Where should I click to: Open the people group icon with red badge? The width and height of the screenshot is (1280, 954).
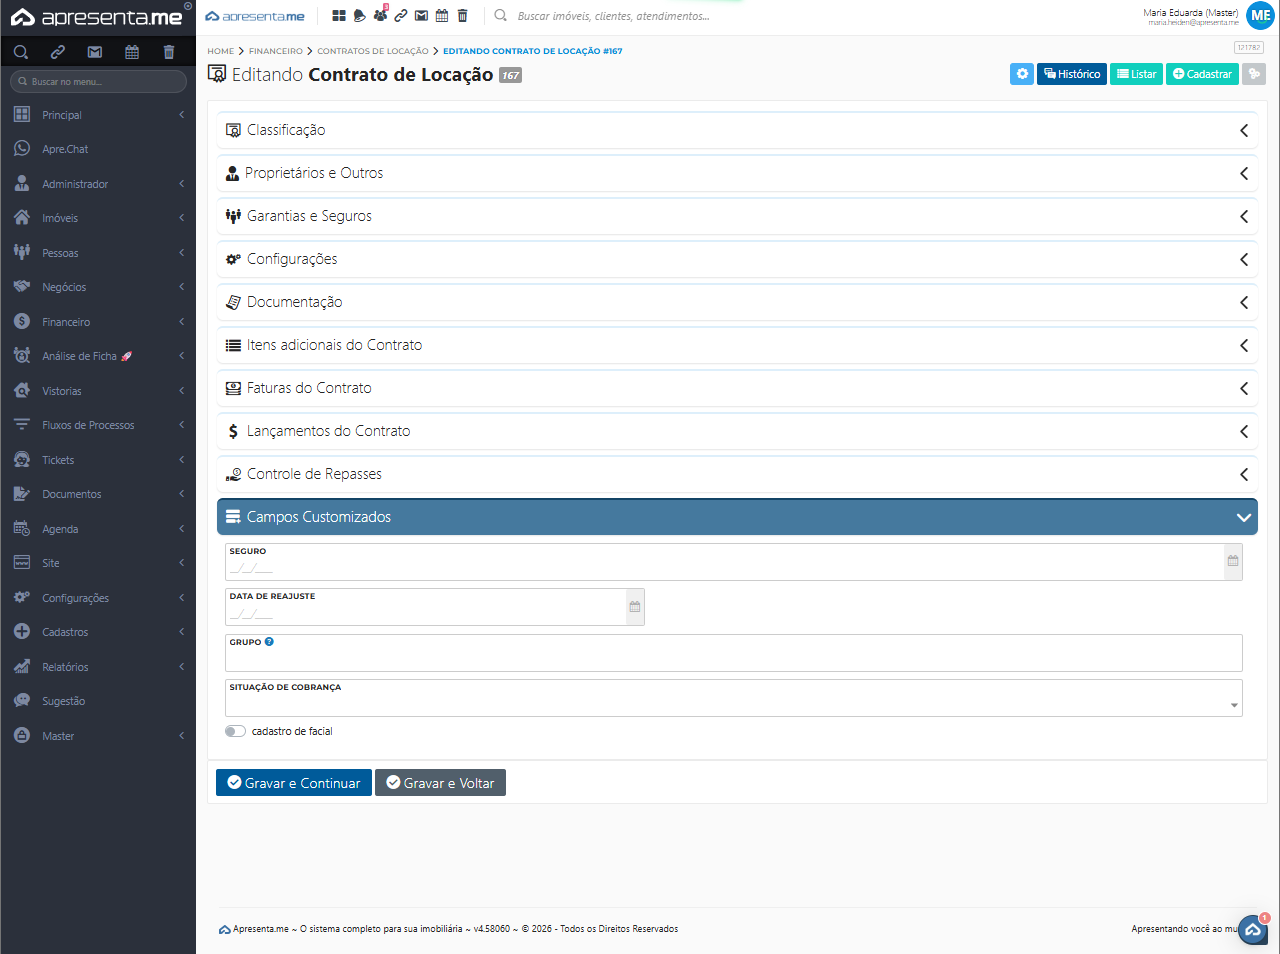coord(380,16)
